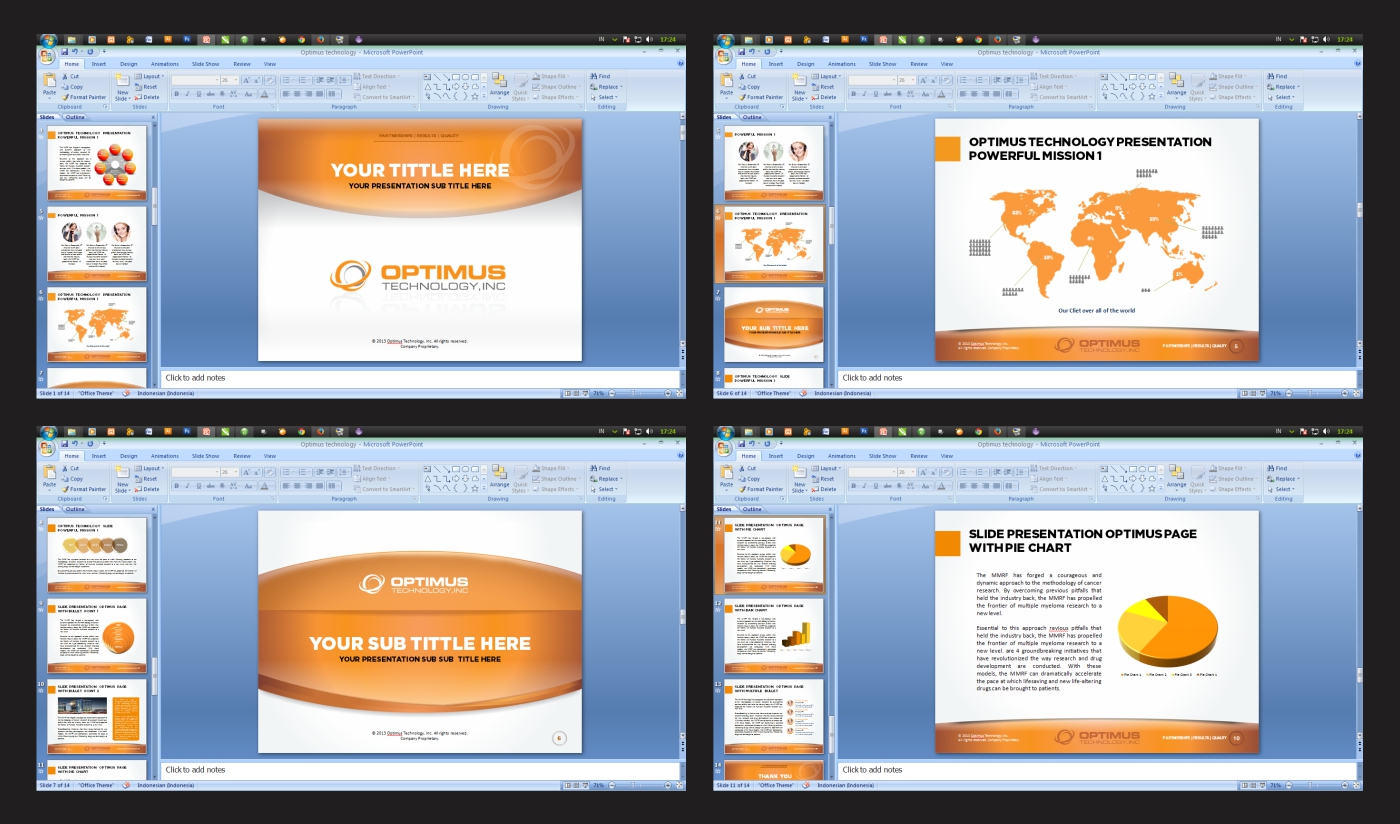The height and width of the screenshot is (824, 1400).
Task: Grow font size in Slide 1 of 14 window
Action: click(246, 80)
